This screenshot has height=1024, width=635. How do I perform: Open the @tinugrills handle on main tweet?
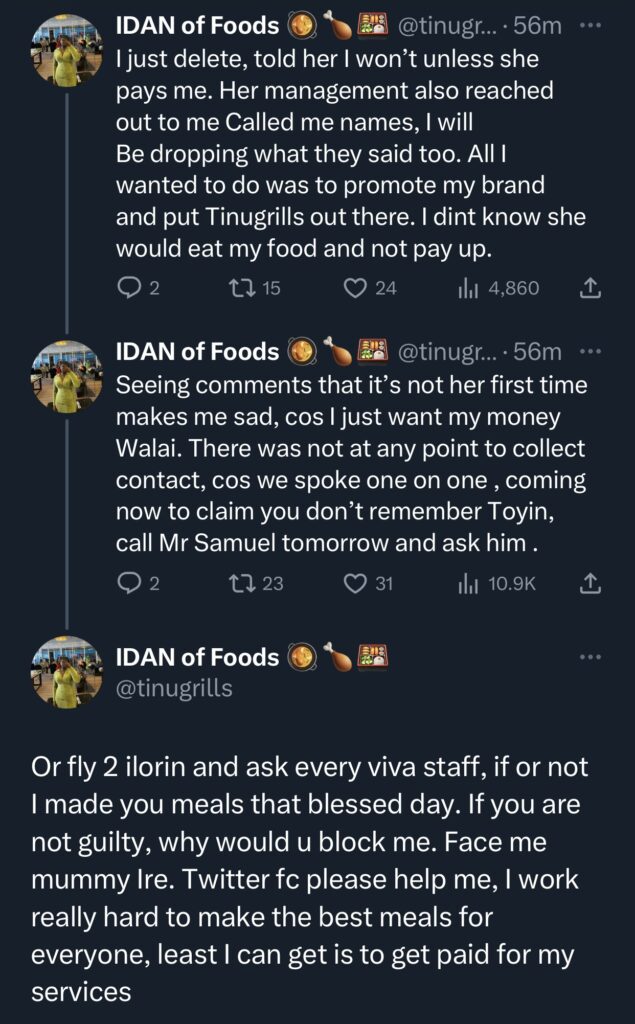coord(174,688)
